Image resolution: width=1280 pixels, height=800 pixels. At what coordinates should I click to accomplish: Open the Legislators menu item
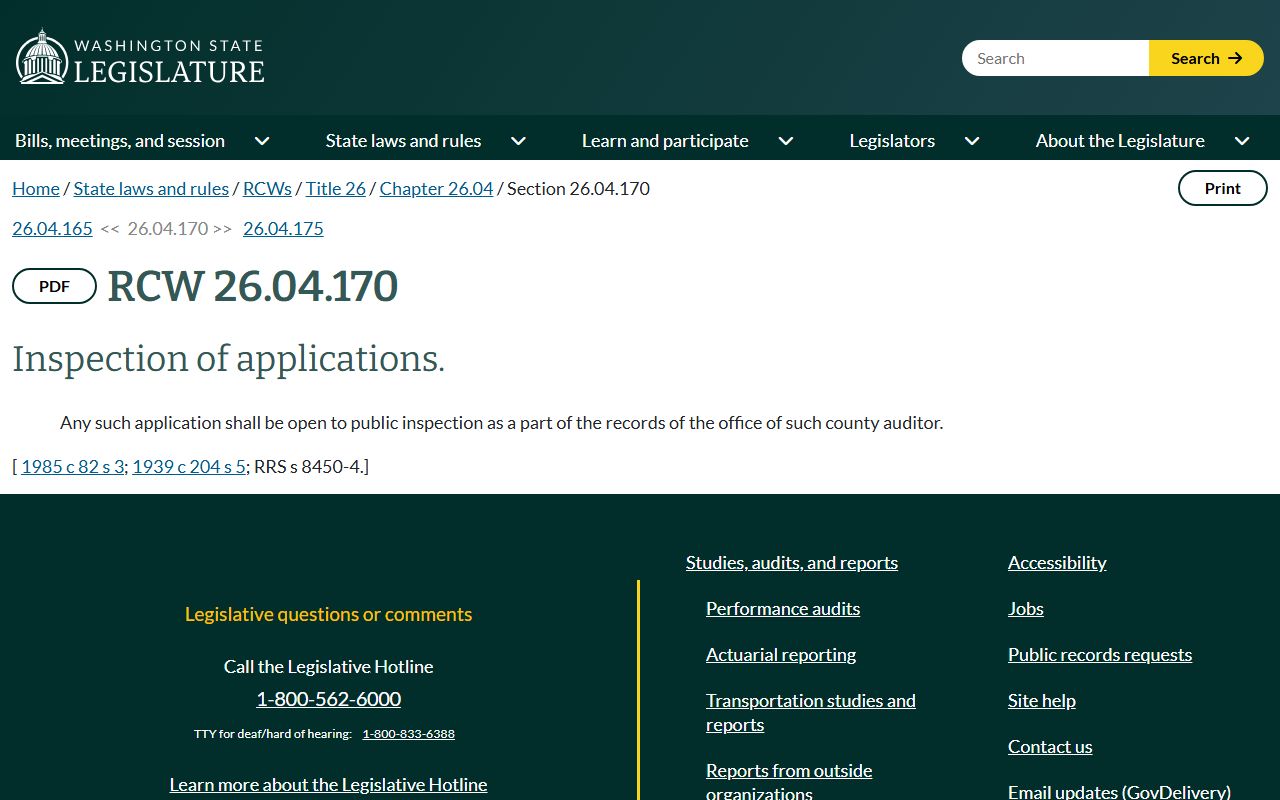click(x=892, y=141)
